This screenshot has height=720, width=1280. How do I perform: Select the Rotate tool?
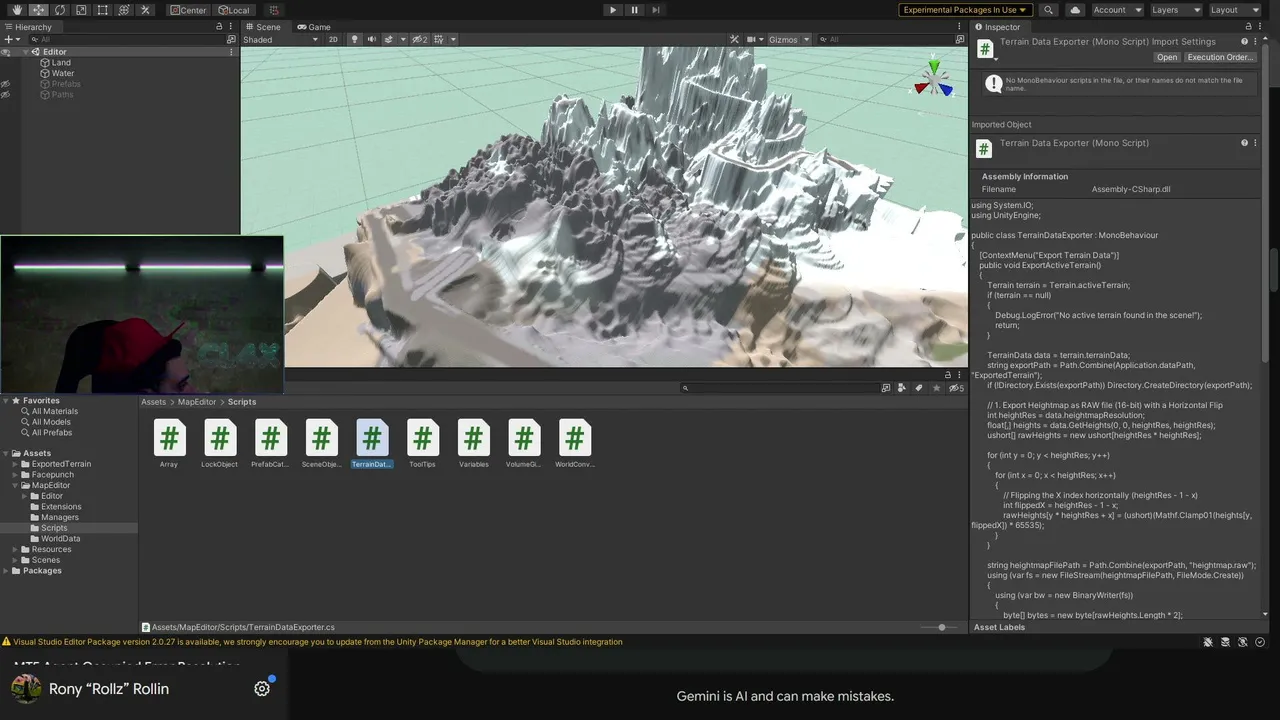[60, 10]
